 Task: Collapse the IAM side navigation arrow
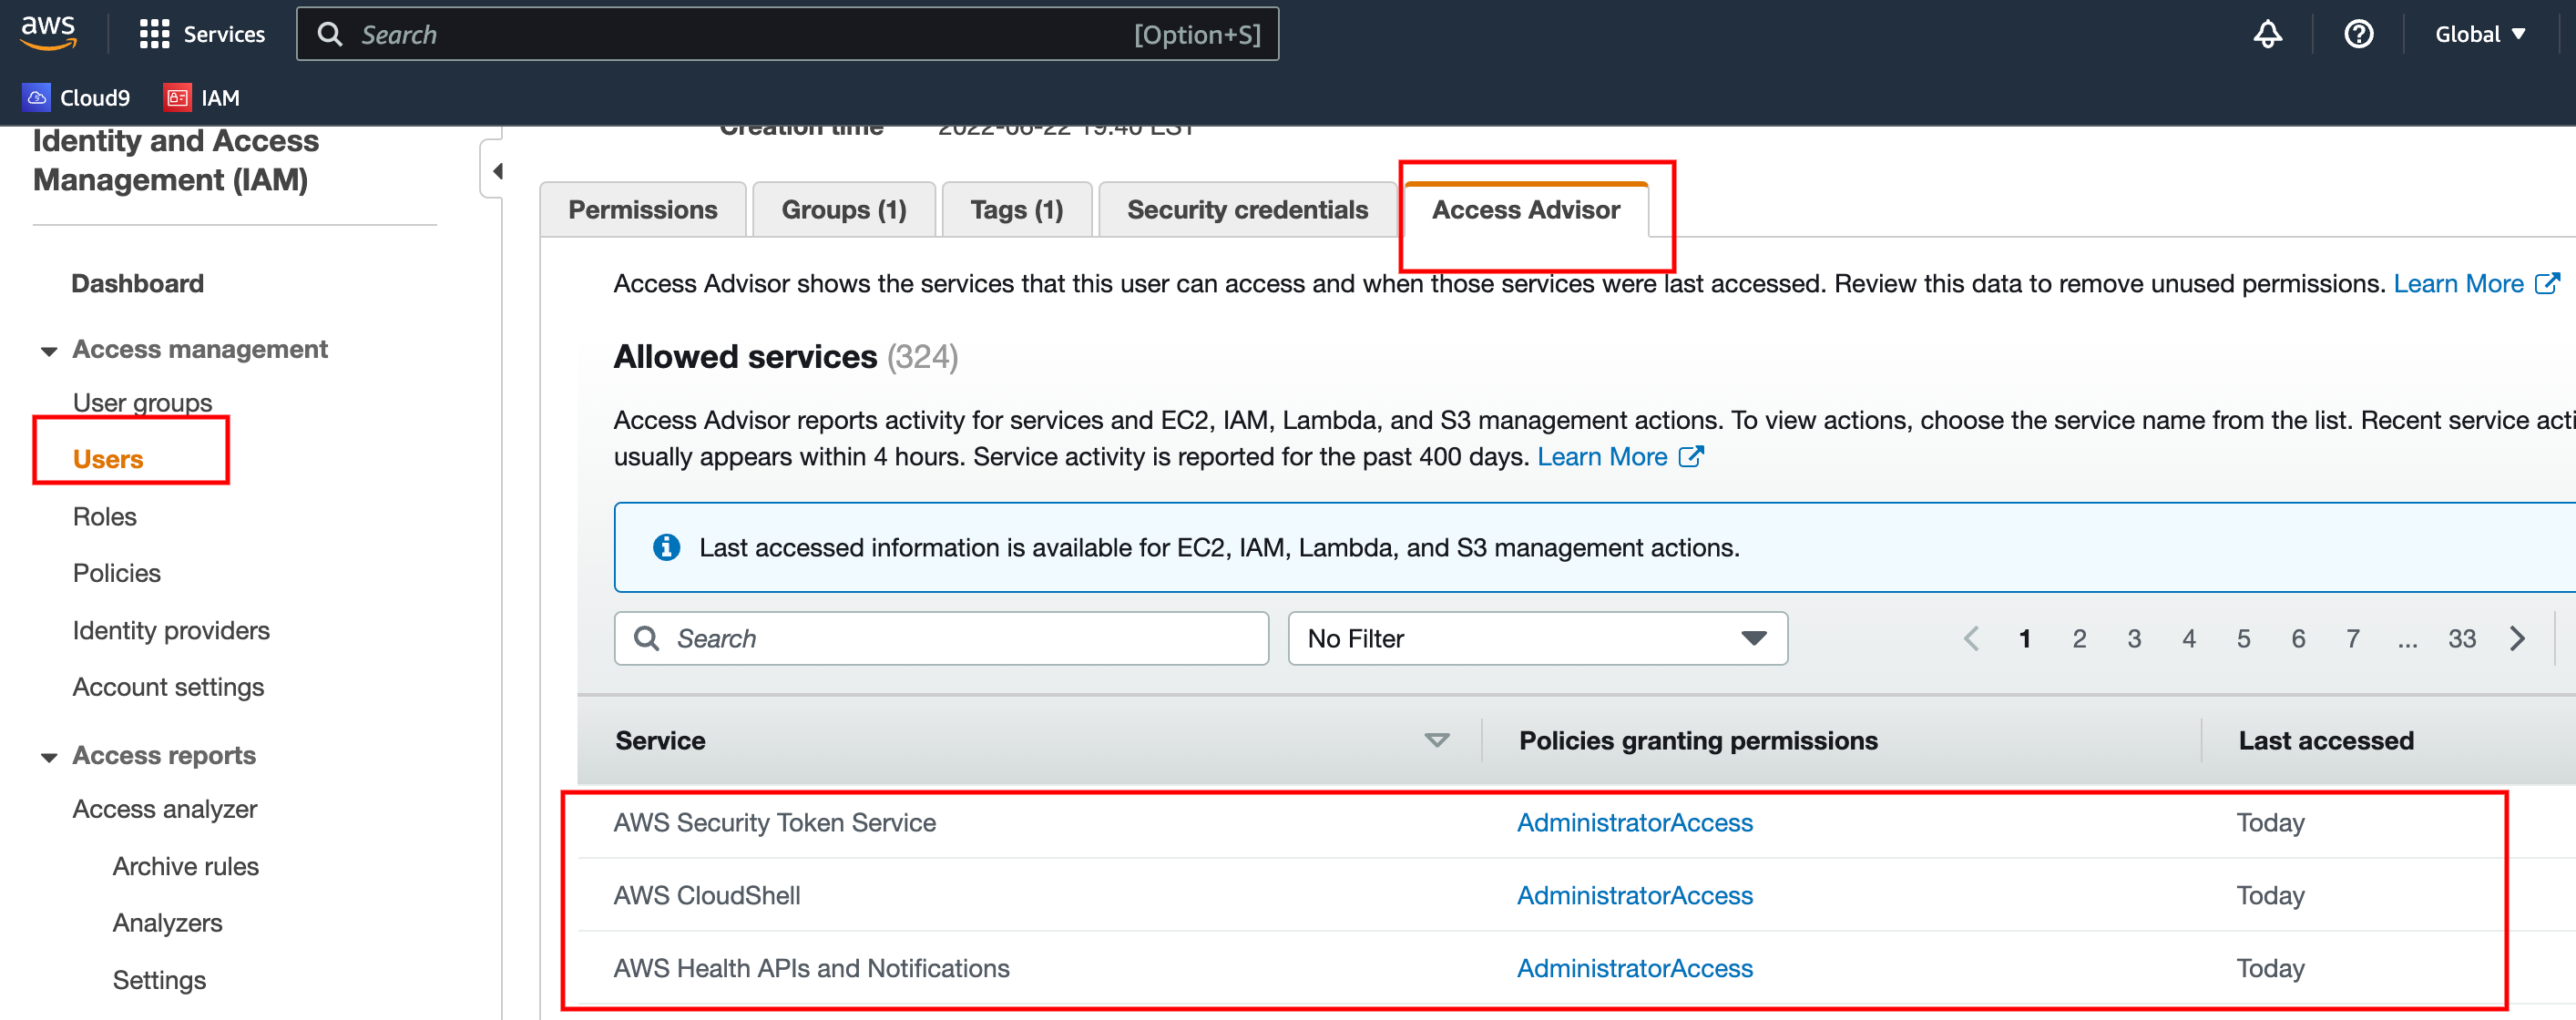pyautogui.click(x=497, y=171)
